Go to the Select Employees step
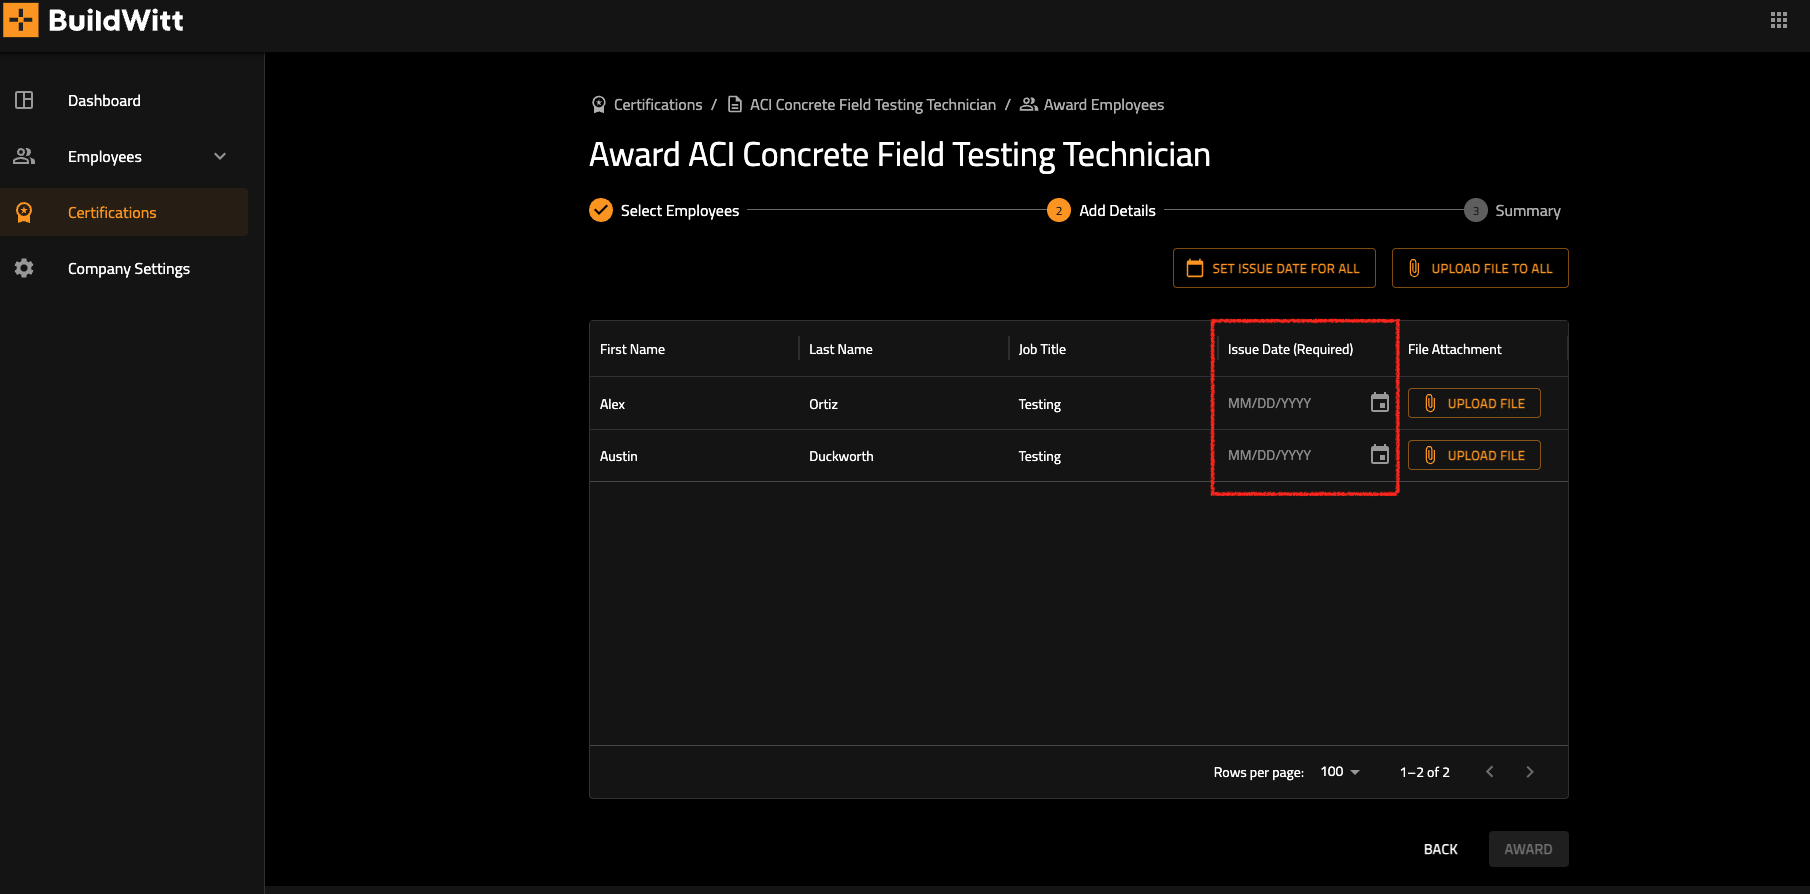This screenshot has width=1810, height=894. point(680,210)
